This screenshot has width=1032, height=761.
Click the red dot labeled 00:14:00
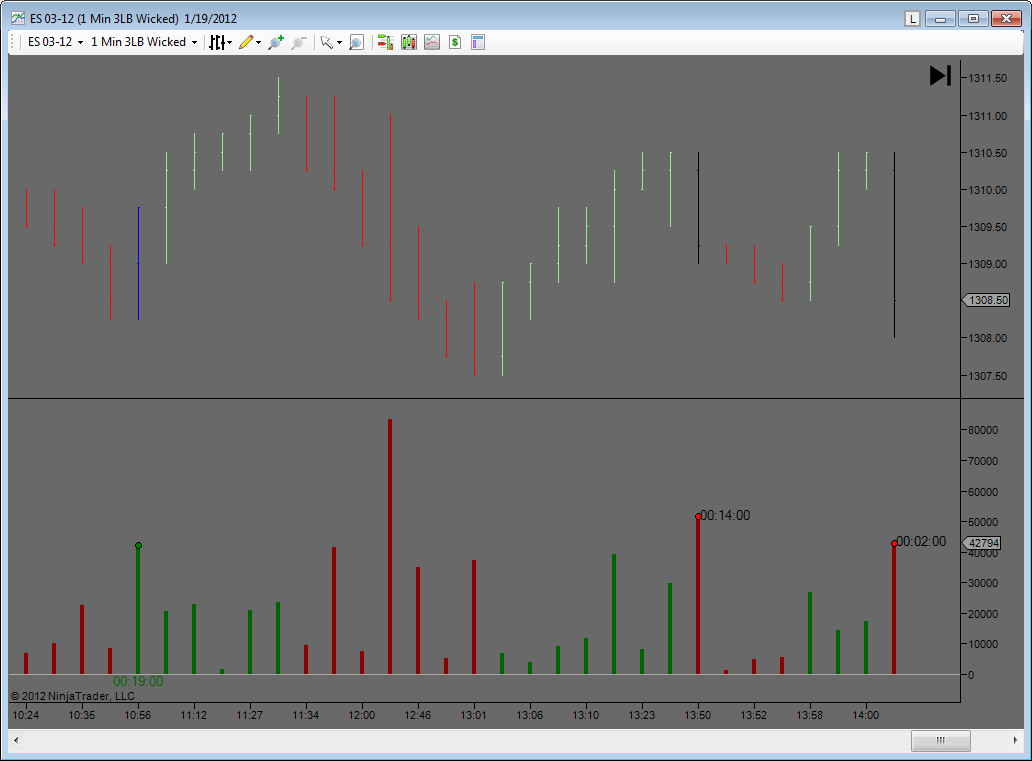(698, 517)
